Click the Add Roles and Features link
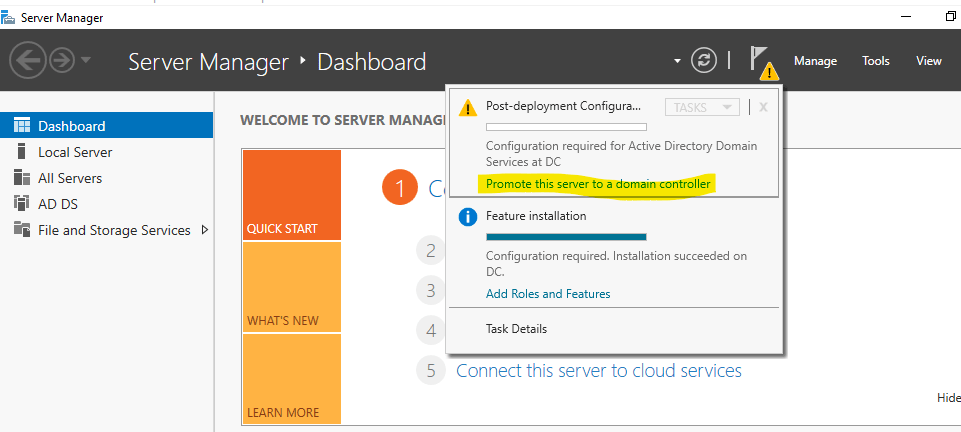 point(547,294)
